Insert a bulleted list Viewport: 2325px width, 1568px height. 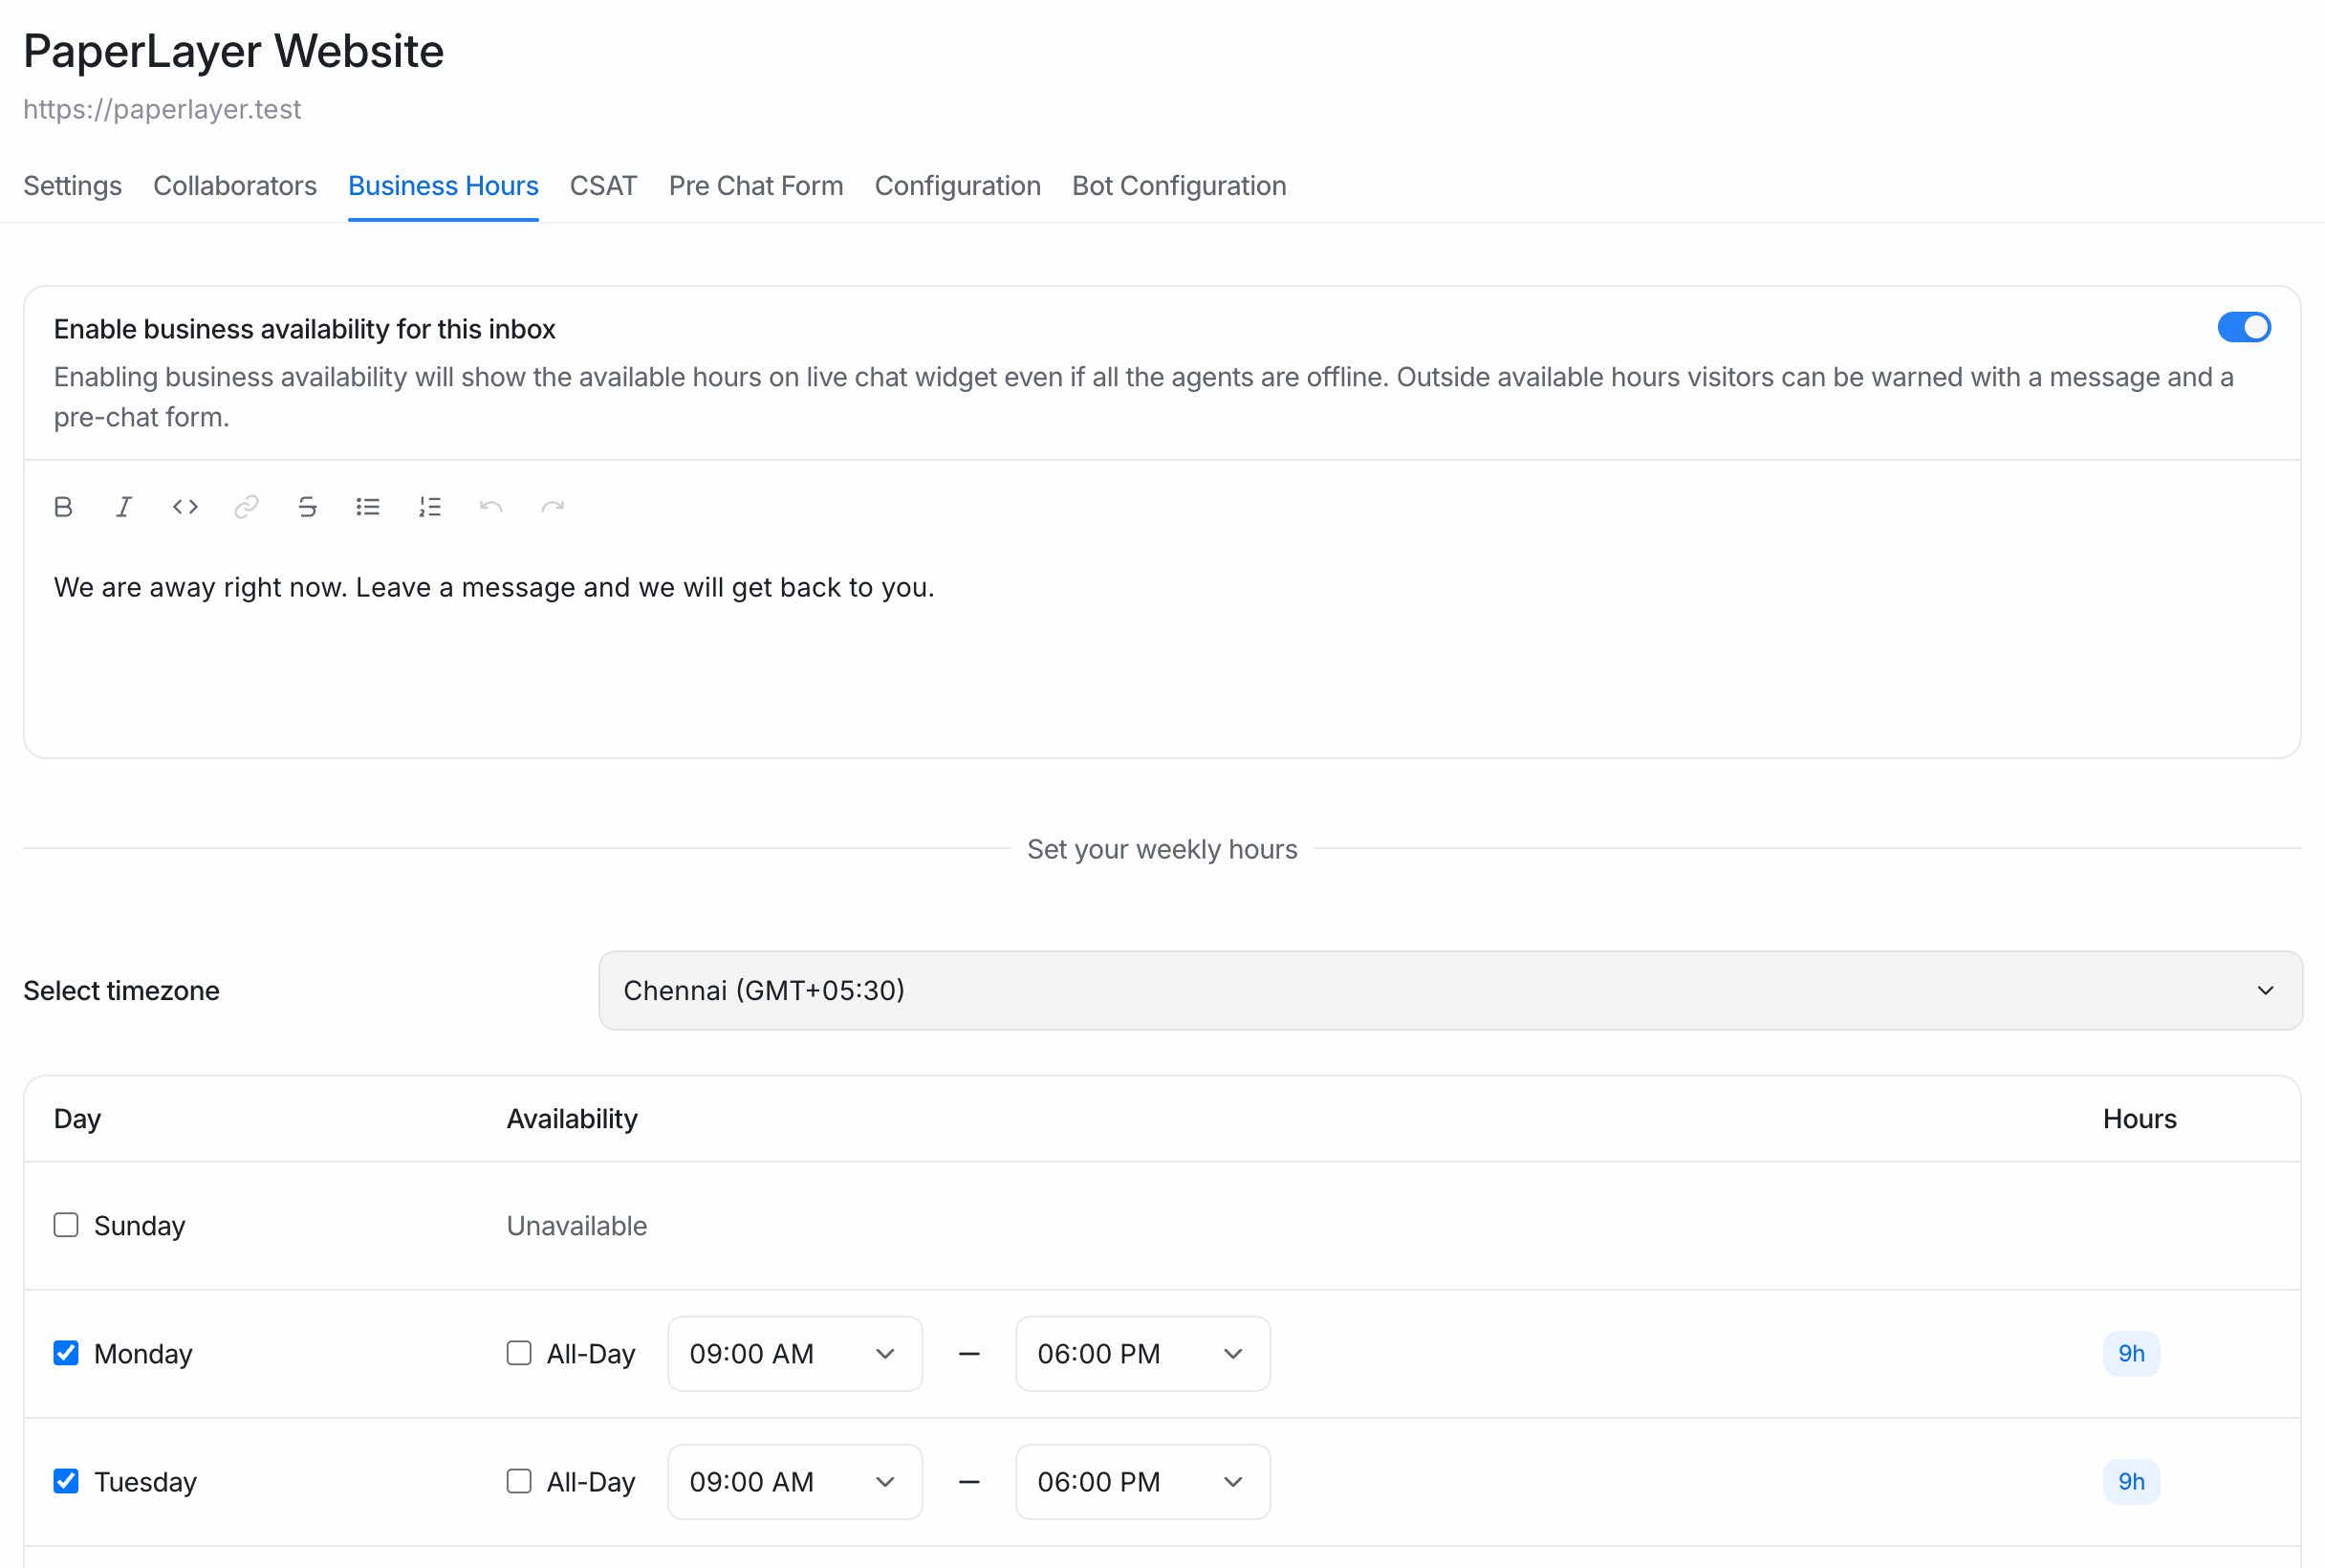(368, 507)
